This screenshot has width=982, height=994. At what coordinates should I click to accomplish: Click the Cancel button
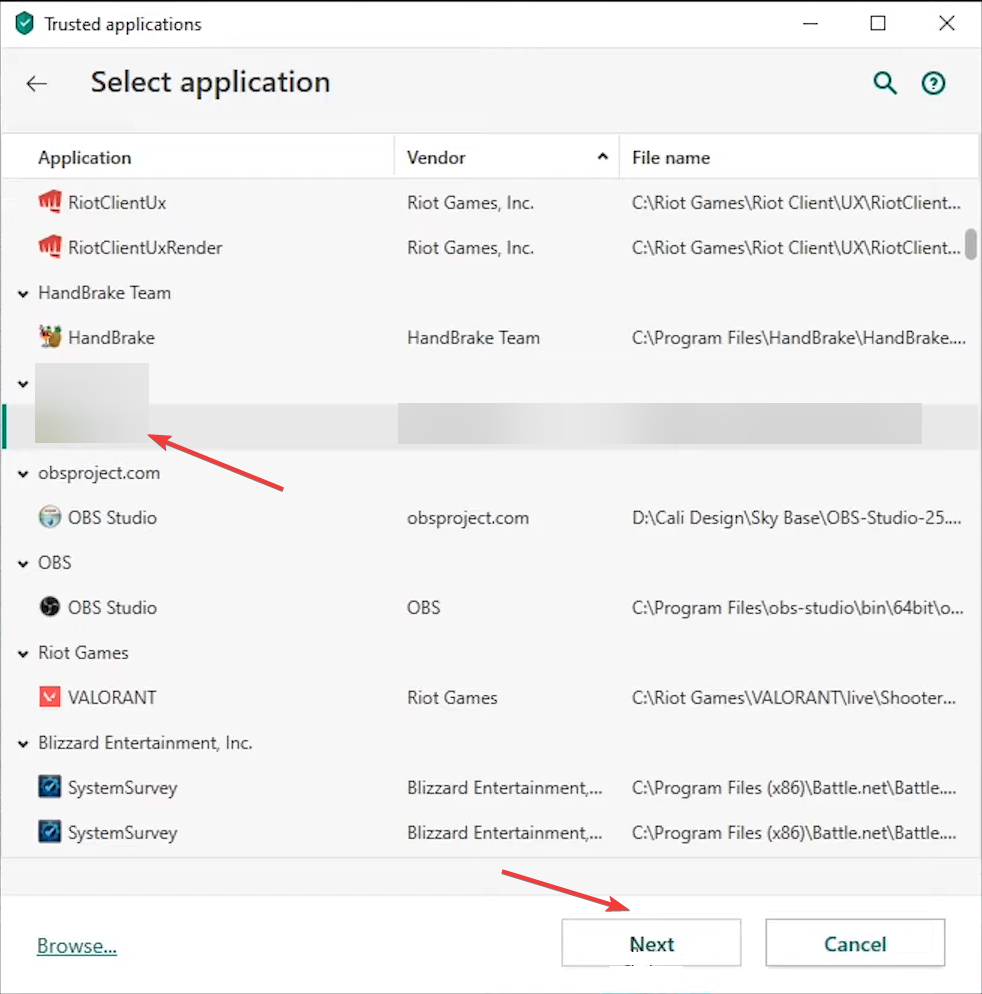[x=855, y=943]
